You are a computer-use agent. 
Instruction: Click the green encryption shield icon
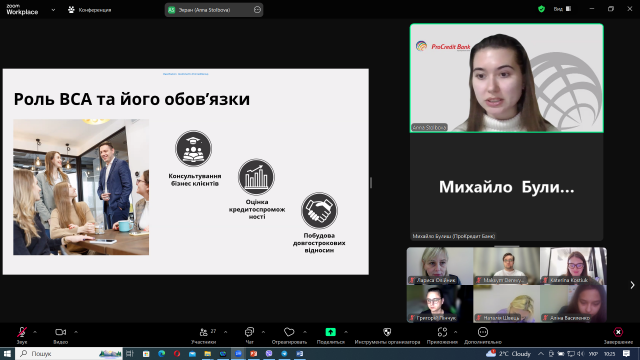tap(541, 9)
